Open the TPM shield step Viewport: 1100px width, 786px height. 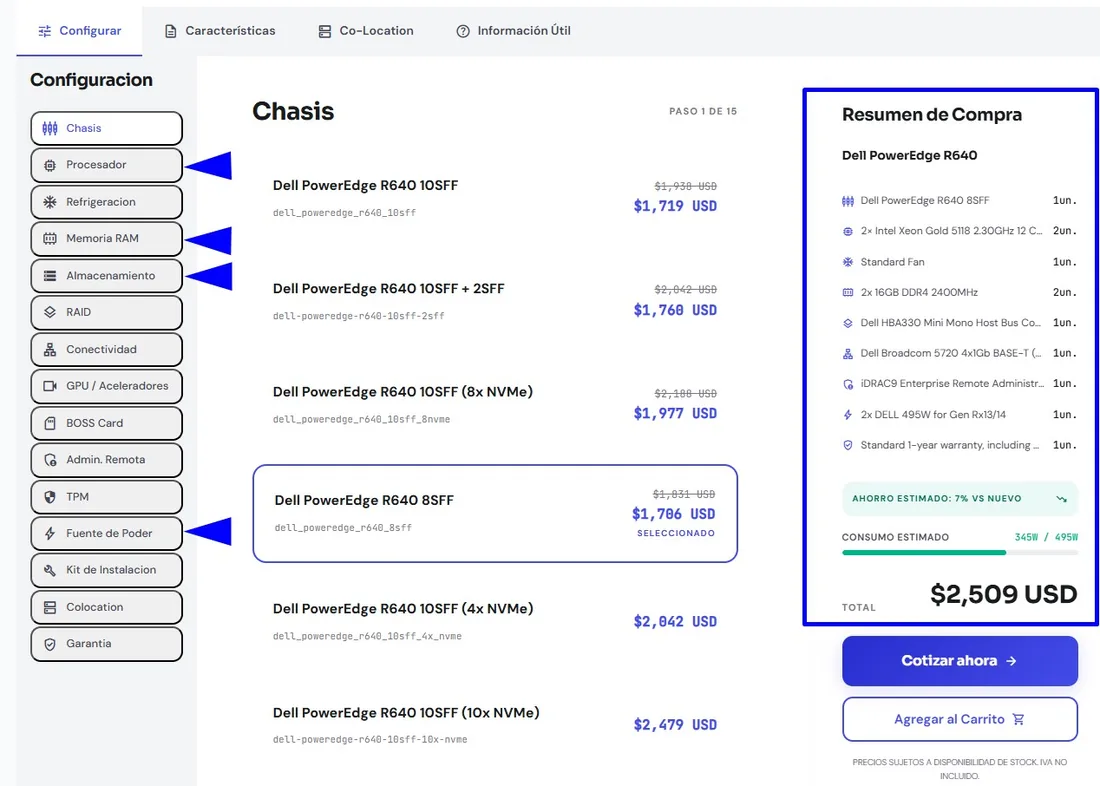(107, 497)
